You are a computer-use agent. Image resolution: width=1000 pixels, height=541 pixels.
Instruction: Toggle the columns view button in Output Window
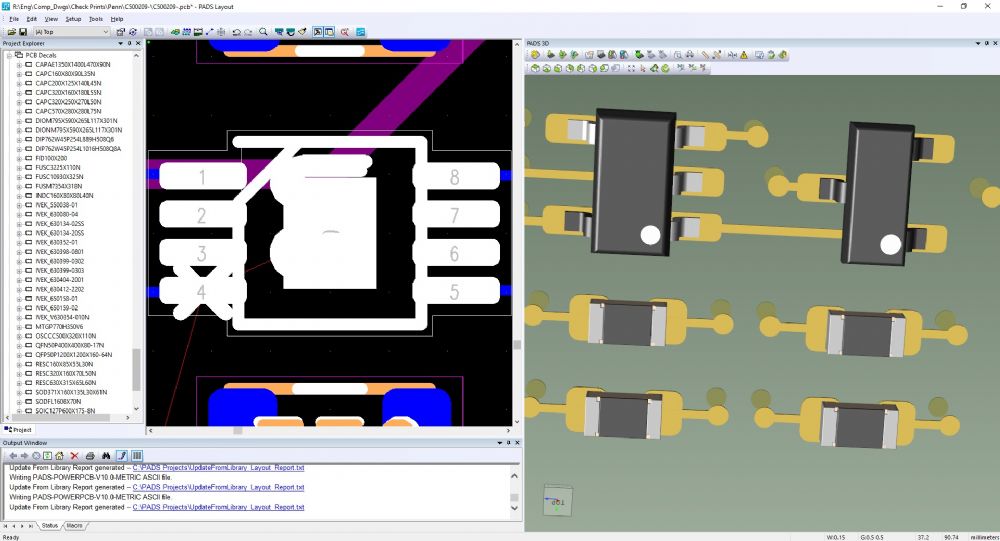point(136,456)
